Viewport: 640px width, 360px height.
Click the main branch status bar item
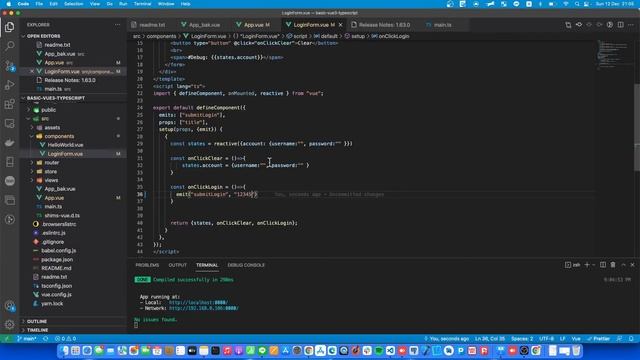27,339
